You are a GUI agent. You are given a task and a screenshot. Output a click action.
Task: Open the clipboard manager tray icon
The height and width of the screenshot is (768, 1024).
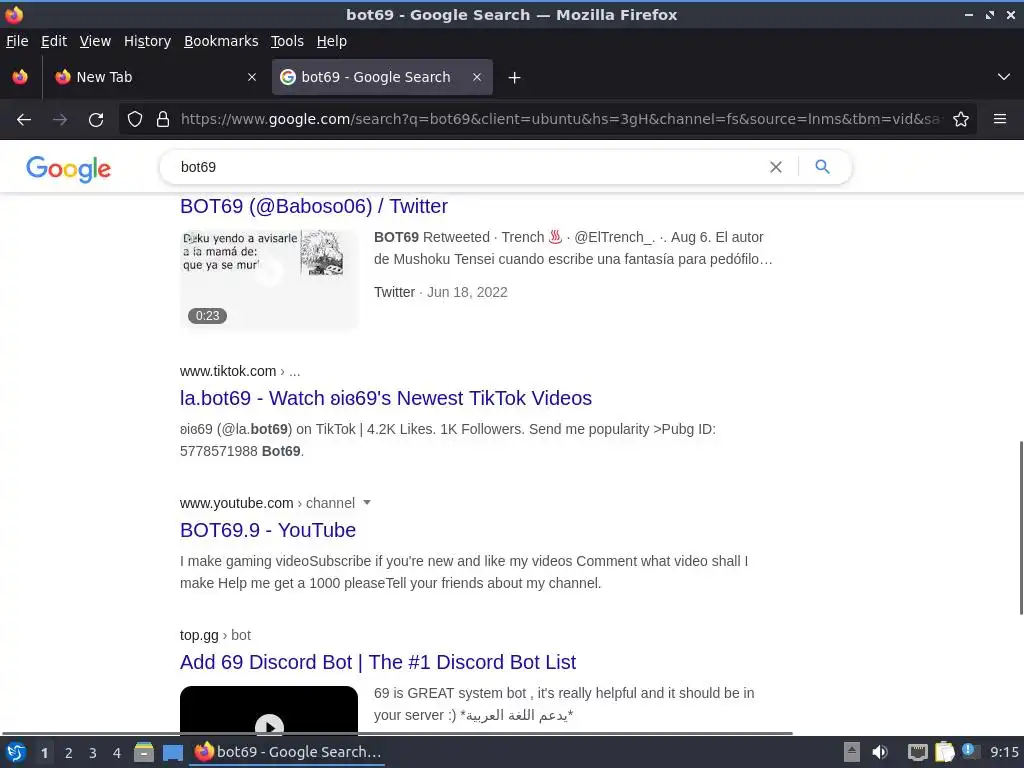[944, 752]
